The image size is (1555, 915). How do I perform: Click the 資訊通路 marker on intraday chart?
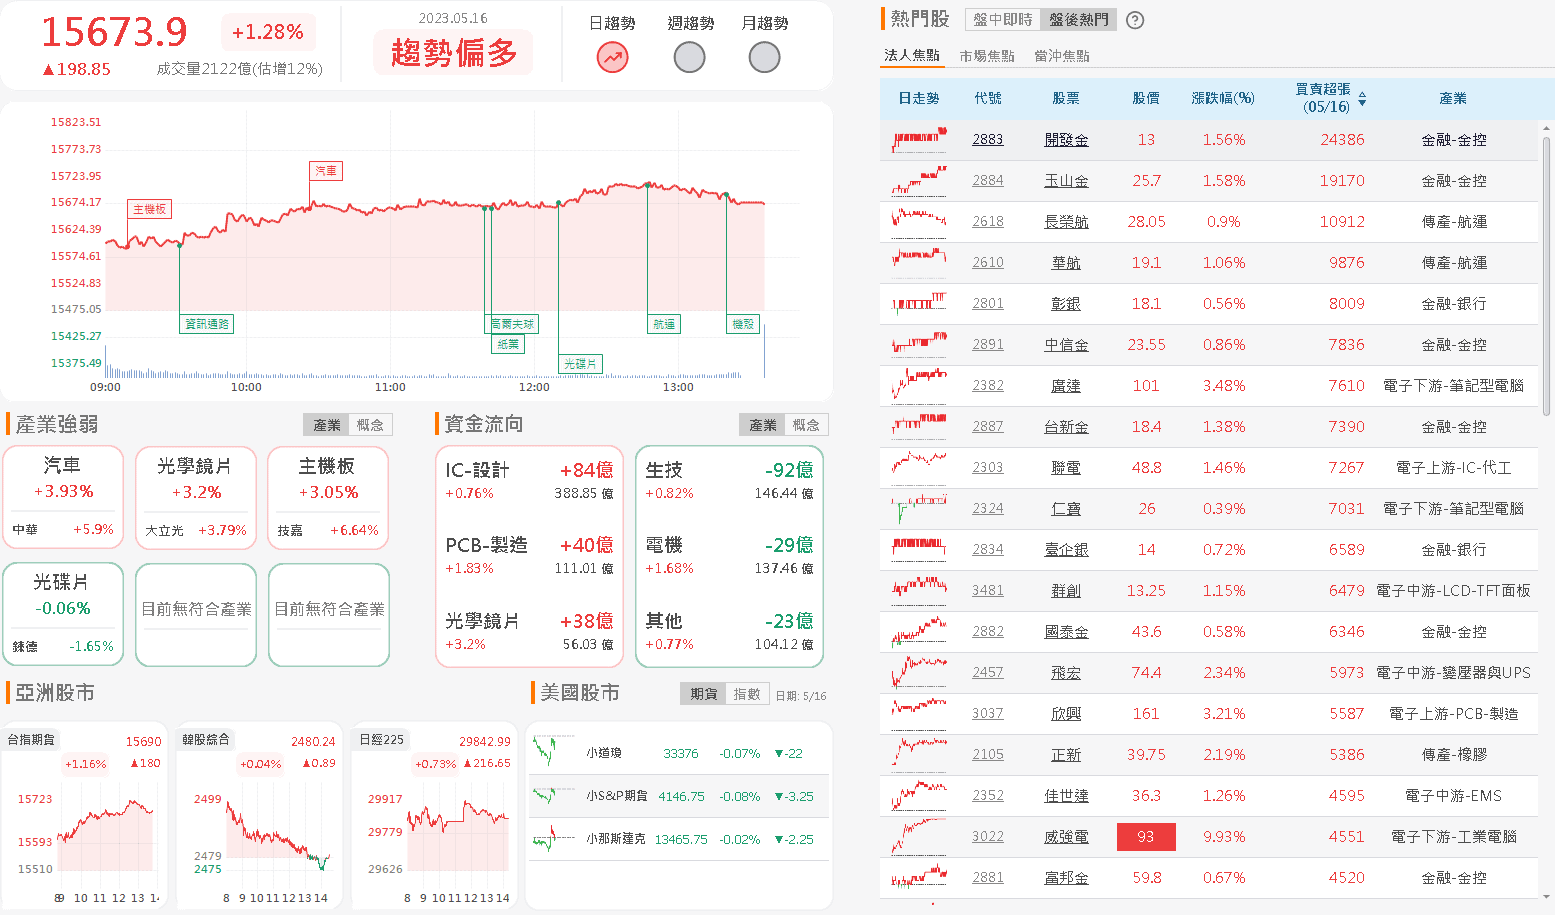[x=207, y=324]
